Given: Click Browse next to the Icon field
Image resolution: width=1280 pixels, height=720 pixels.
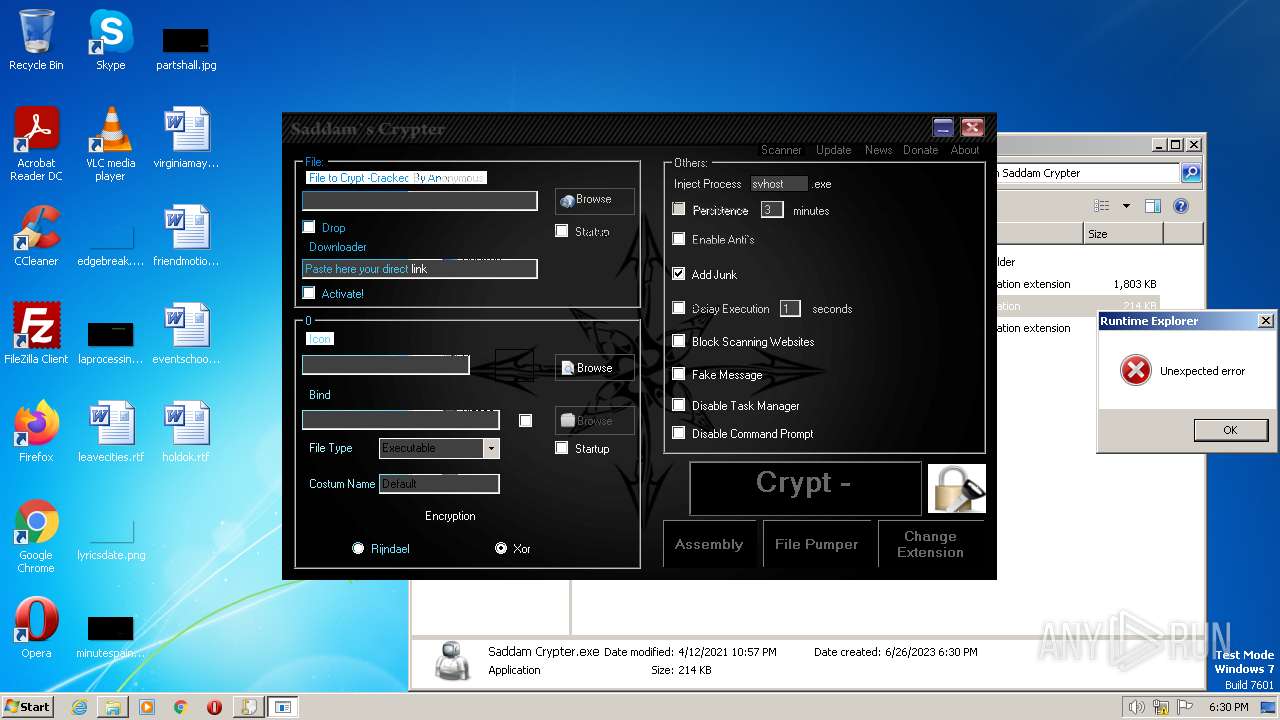Looking at the screenshot, I should click(x=595, y=368).
